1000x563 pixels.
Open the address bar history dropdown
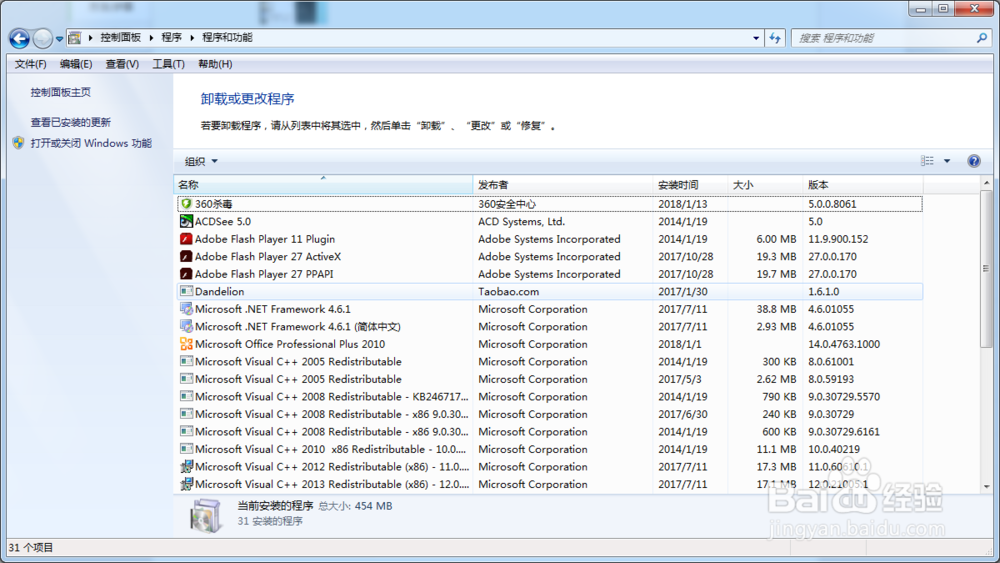pos(756,38)
